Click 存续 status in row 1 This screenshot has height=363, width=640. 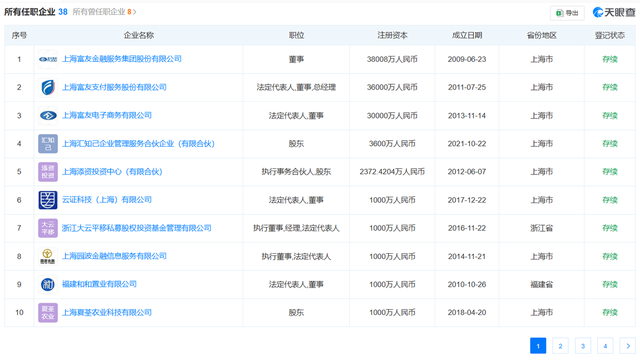coord(610,59)
